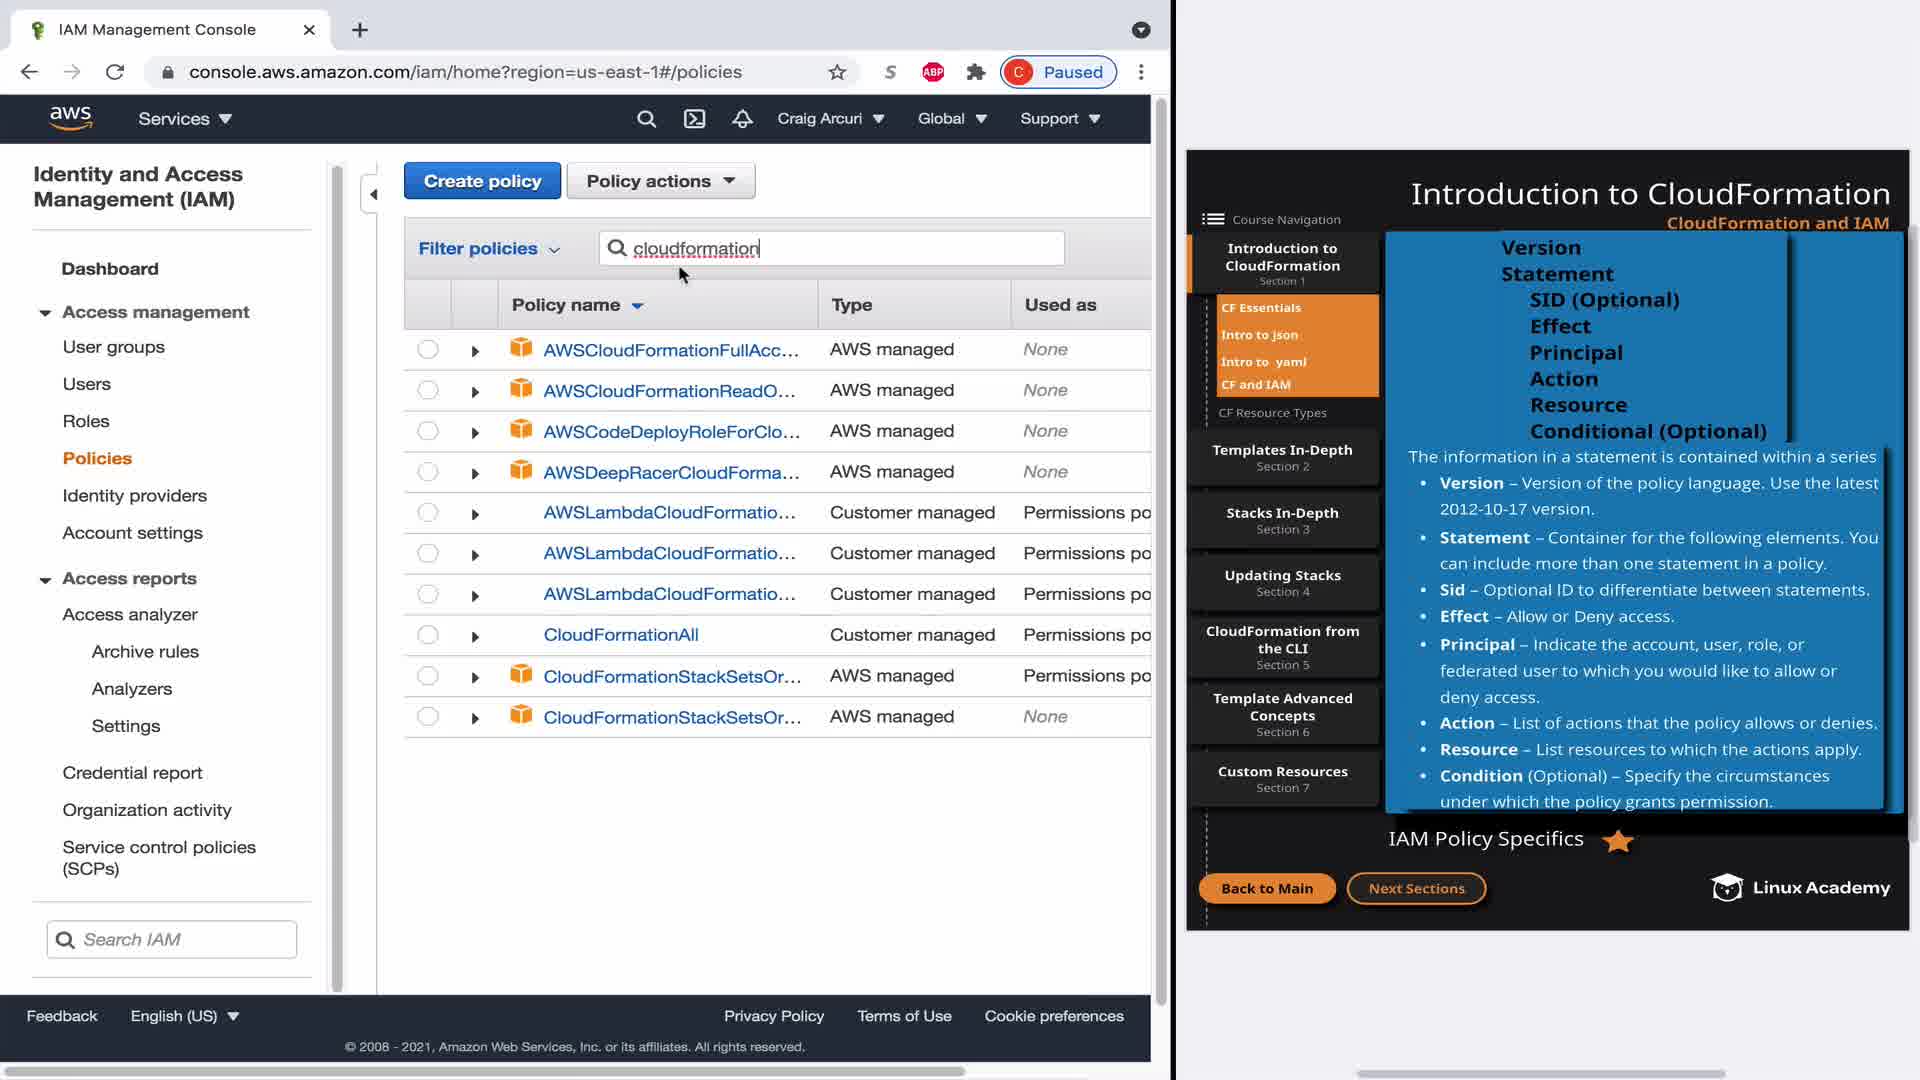Open AWS CloudShell terminal icon
Viewport: 1920px width, 1080px height.
694,119
